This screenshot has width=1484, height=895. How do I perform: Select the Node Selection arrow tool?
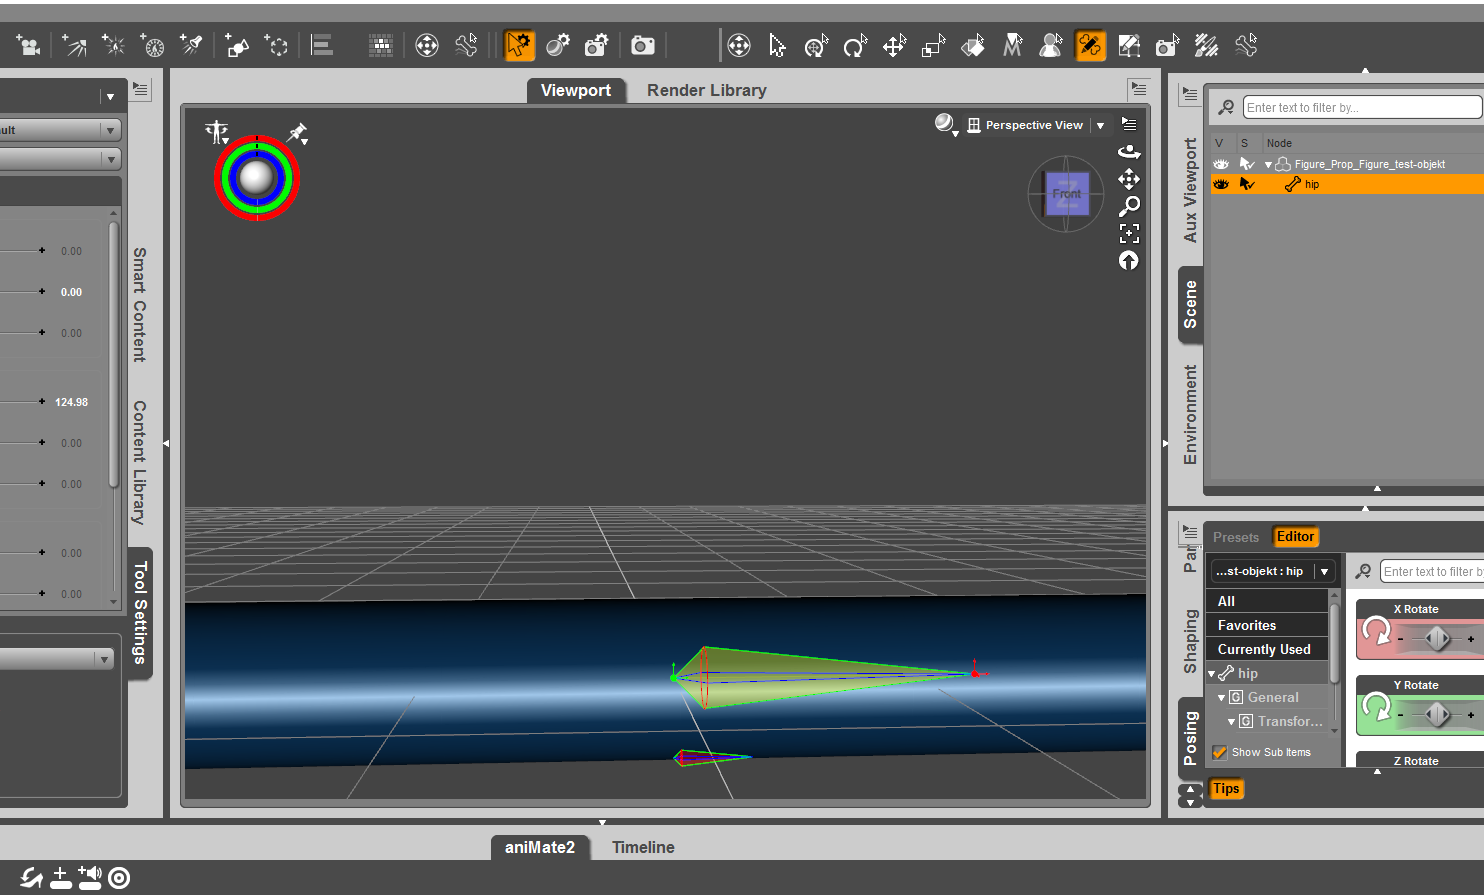[x=778, y=45]
